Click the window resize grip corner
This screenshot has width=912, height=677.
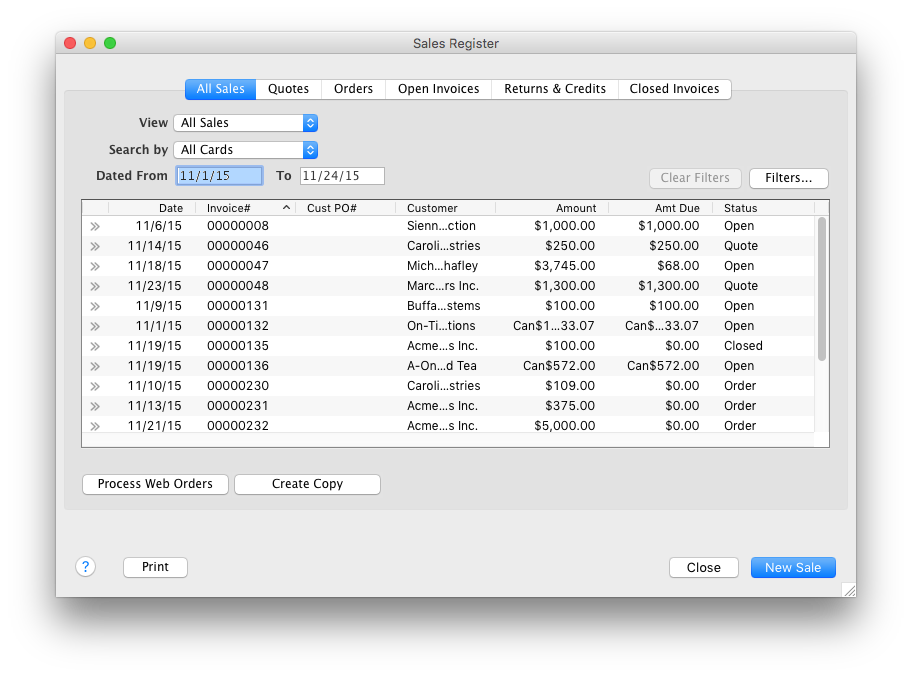pos(849,590)
